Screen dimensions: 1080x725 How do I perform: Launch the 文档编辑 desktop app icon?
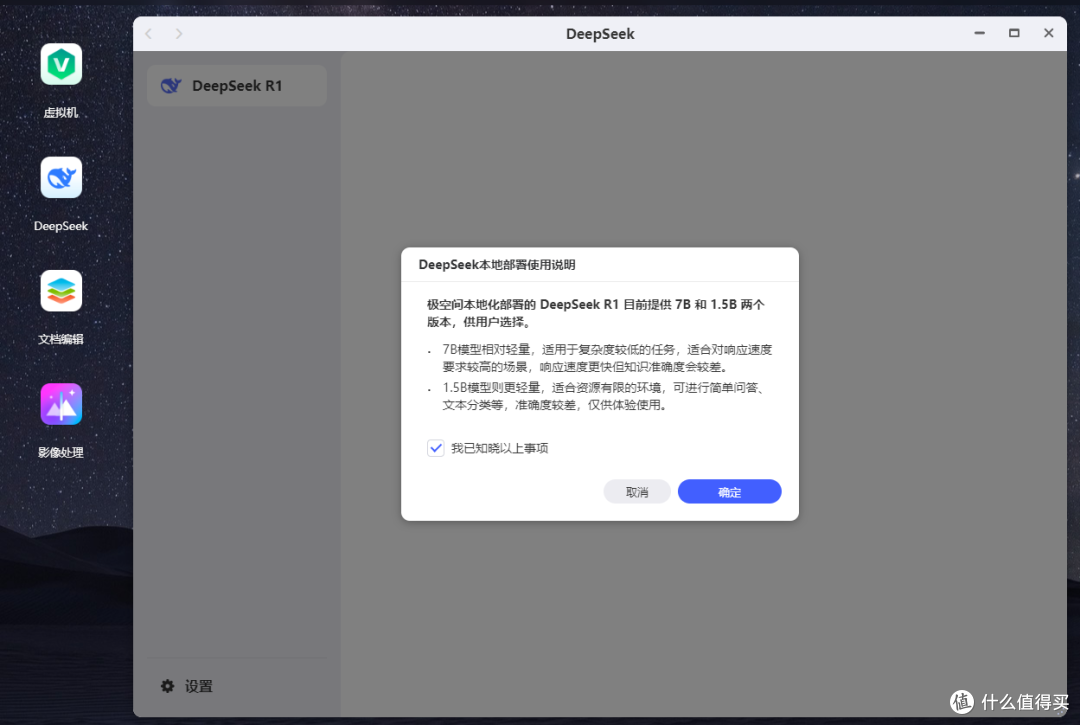point(61,291)
